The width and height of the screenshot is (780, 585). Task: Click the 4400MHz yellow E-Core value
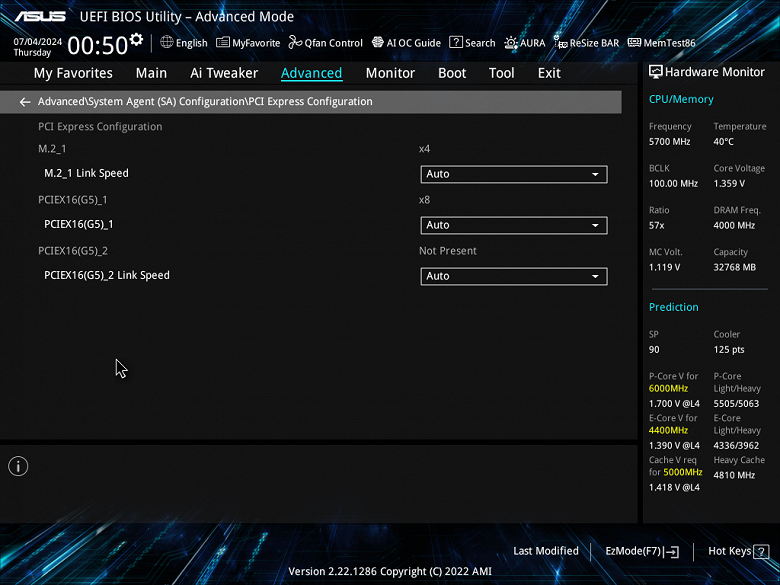[668, 430]
